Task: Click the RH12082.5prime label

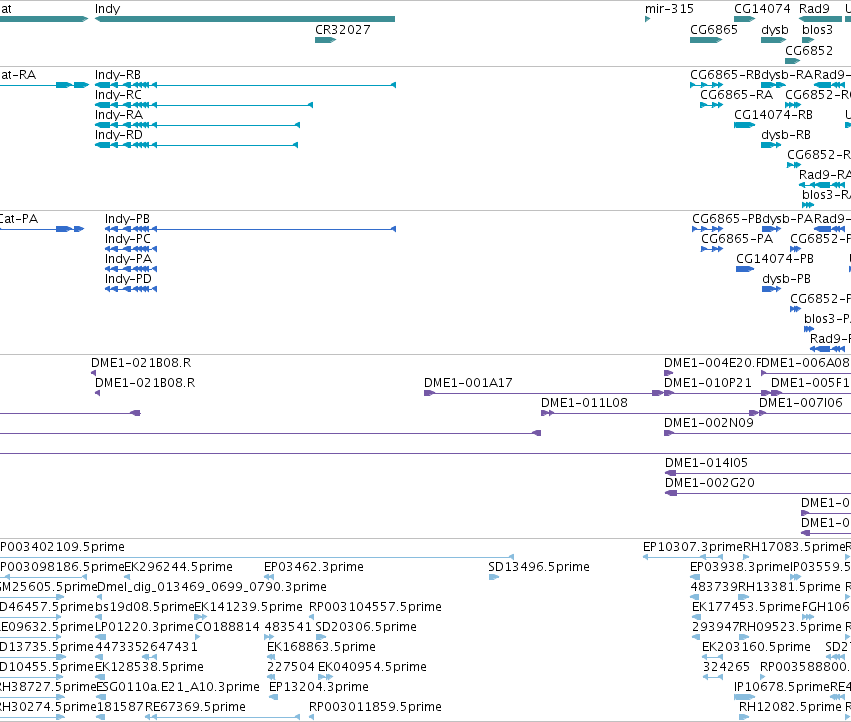Action: click(x=790, y=707)
